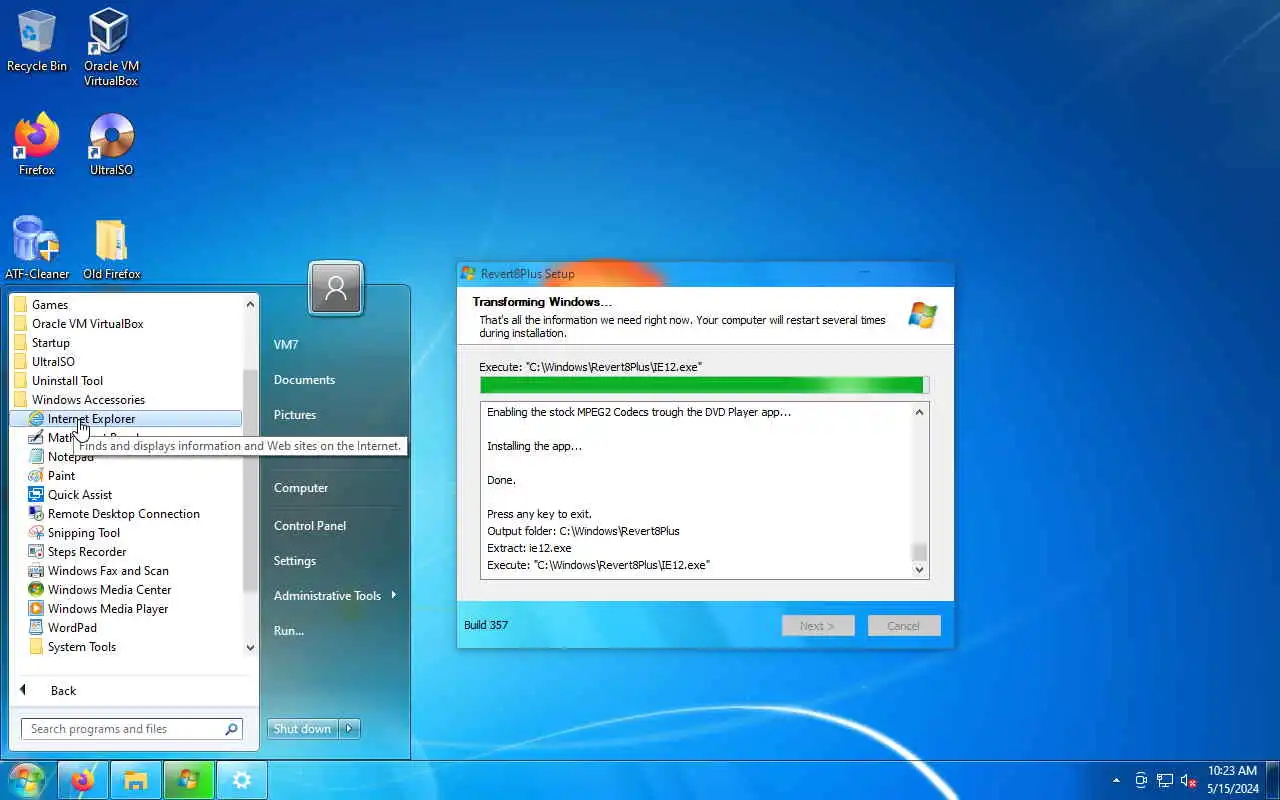Open Settings in Start menu right pane
This screenshot has width=1280, height=800.
click(295, 561)
